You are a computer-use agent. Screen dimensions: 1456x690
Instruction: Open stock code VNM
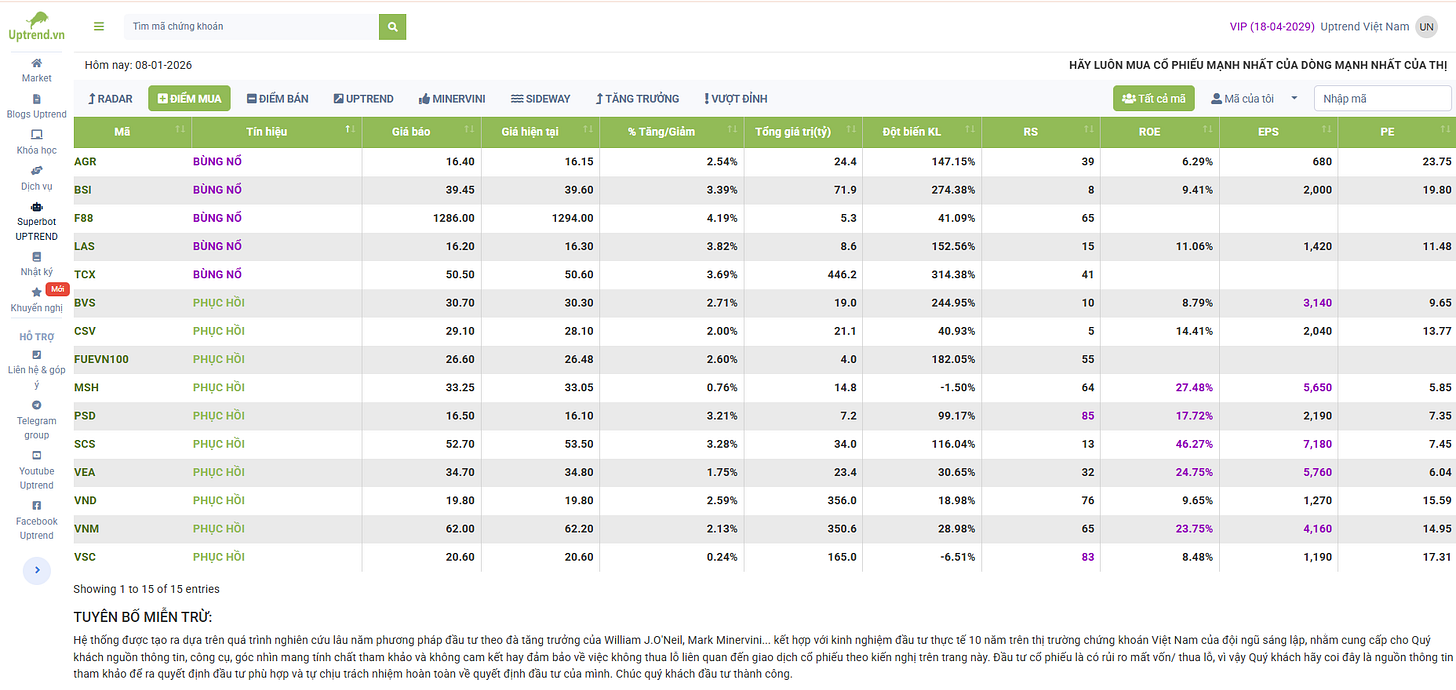click(x=86, y=528)
